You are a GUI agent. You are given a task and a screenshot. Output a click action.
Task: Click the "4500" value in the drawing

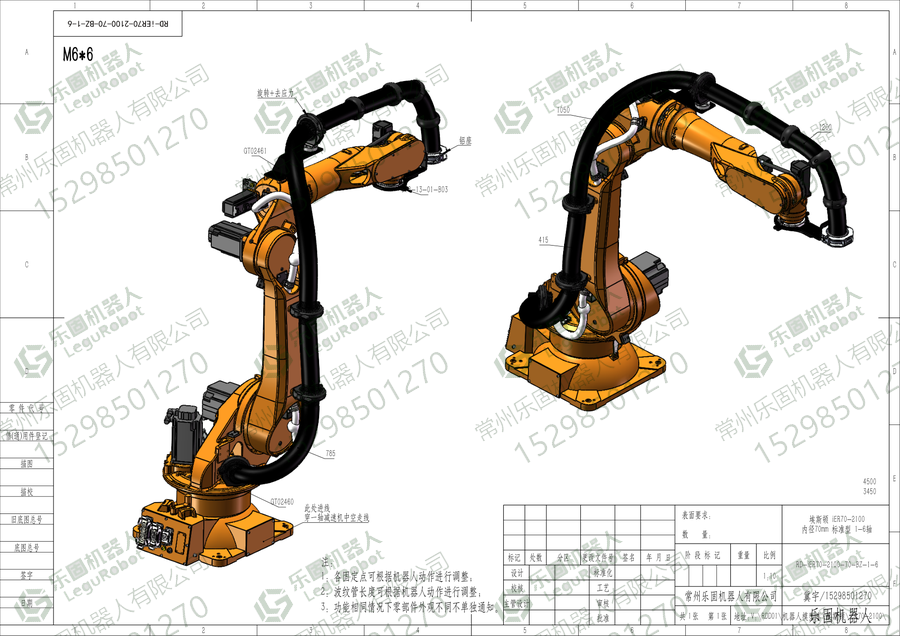point(870,482)
